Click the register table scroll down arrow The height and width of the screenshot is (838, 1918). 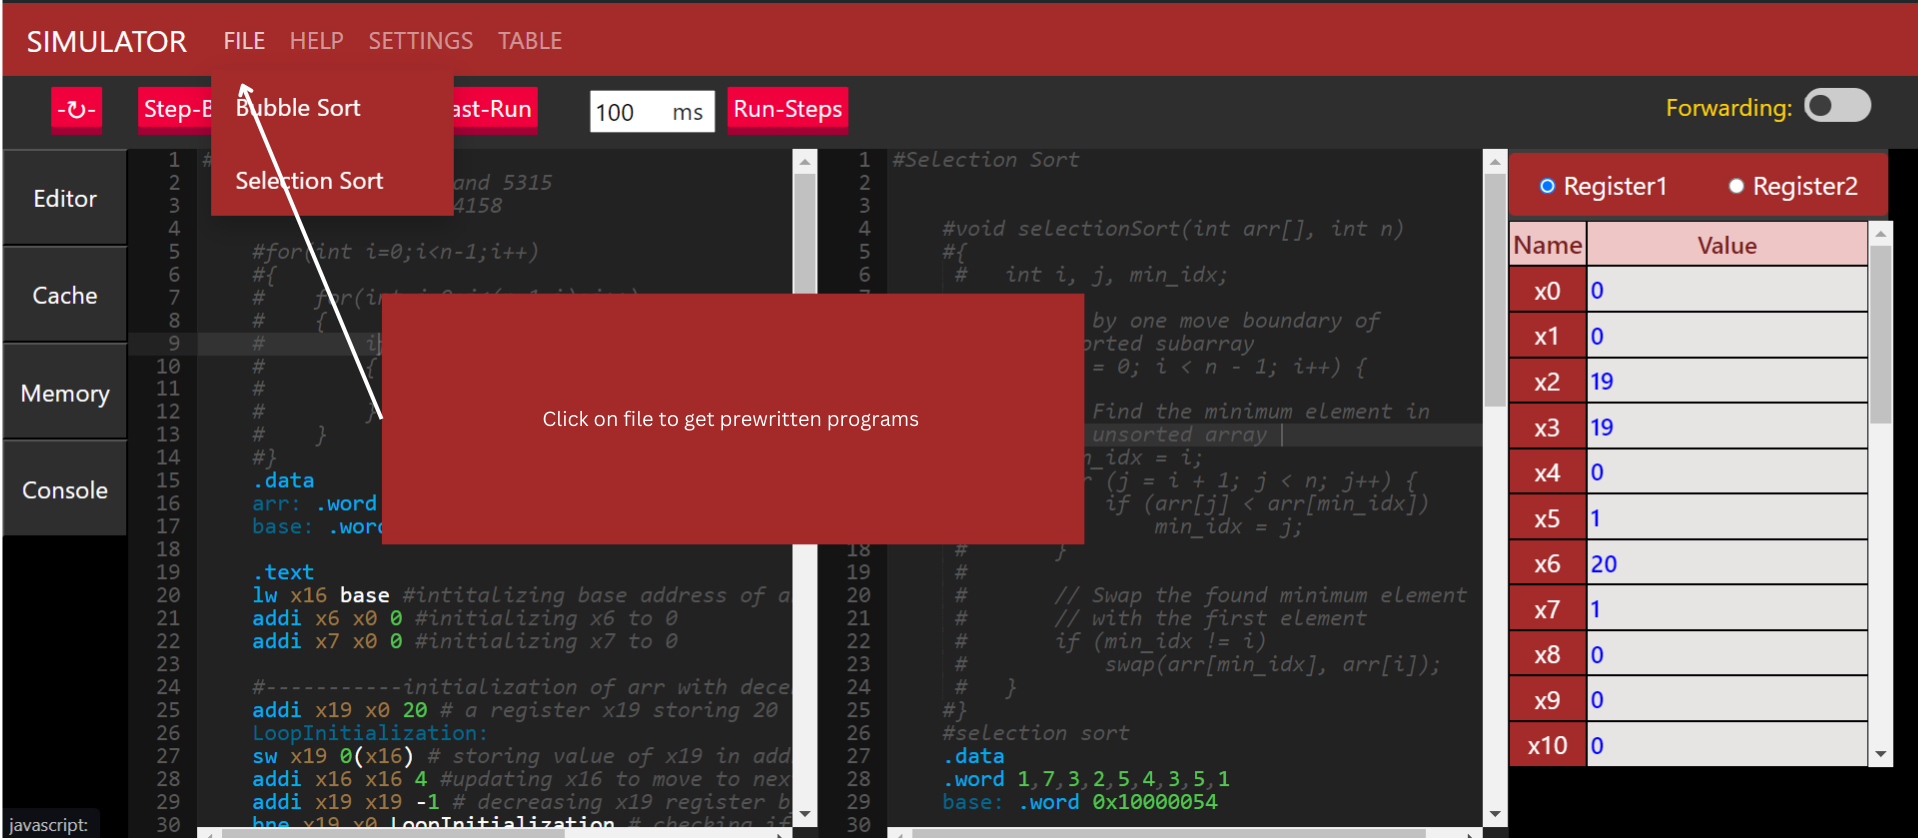1880,755
